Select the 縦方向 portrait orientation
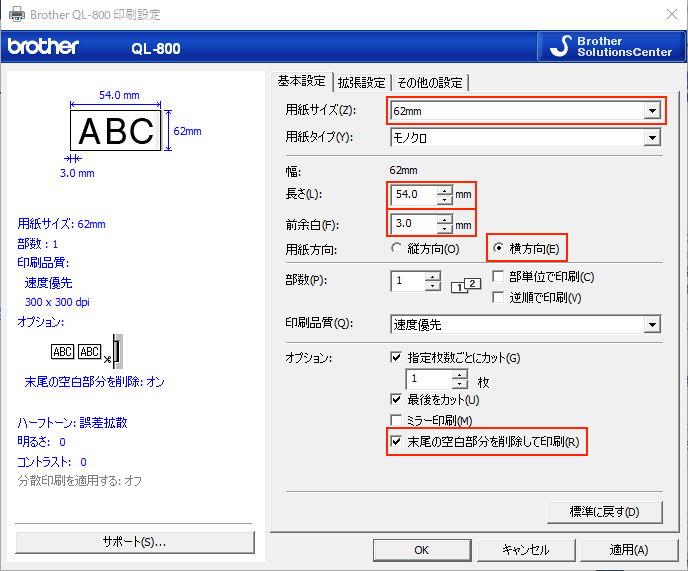 click(x=398, y=248)
